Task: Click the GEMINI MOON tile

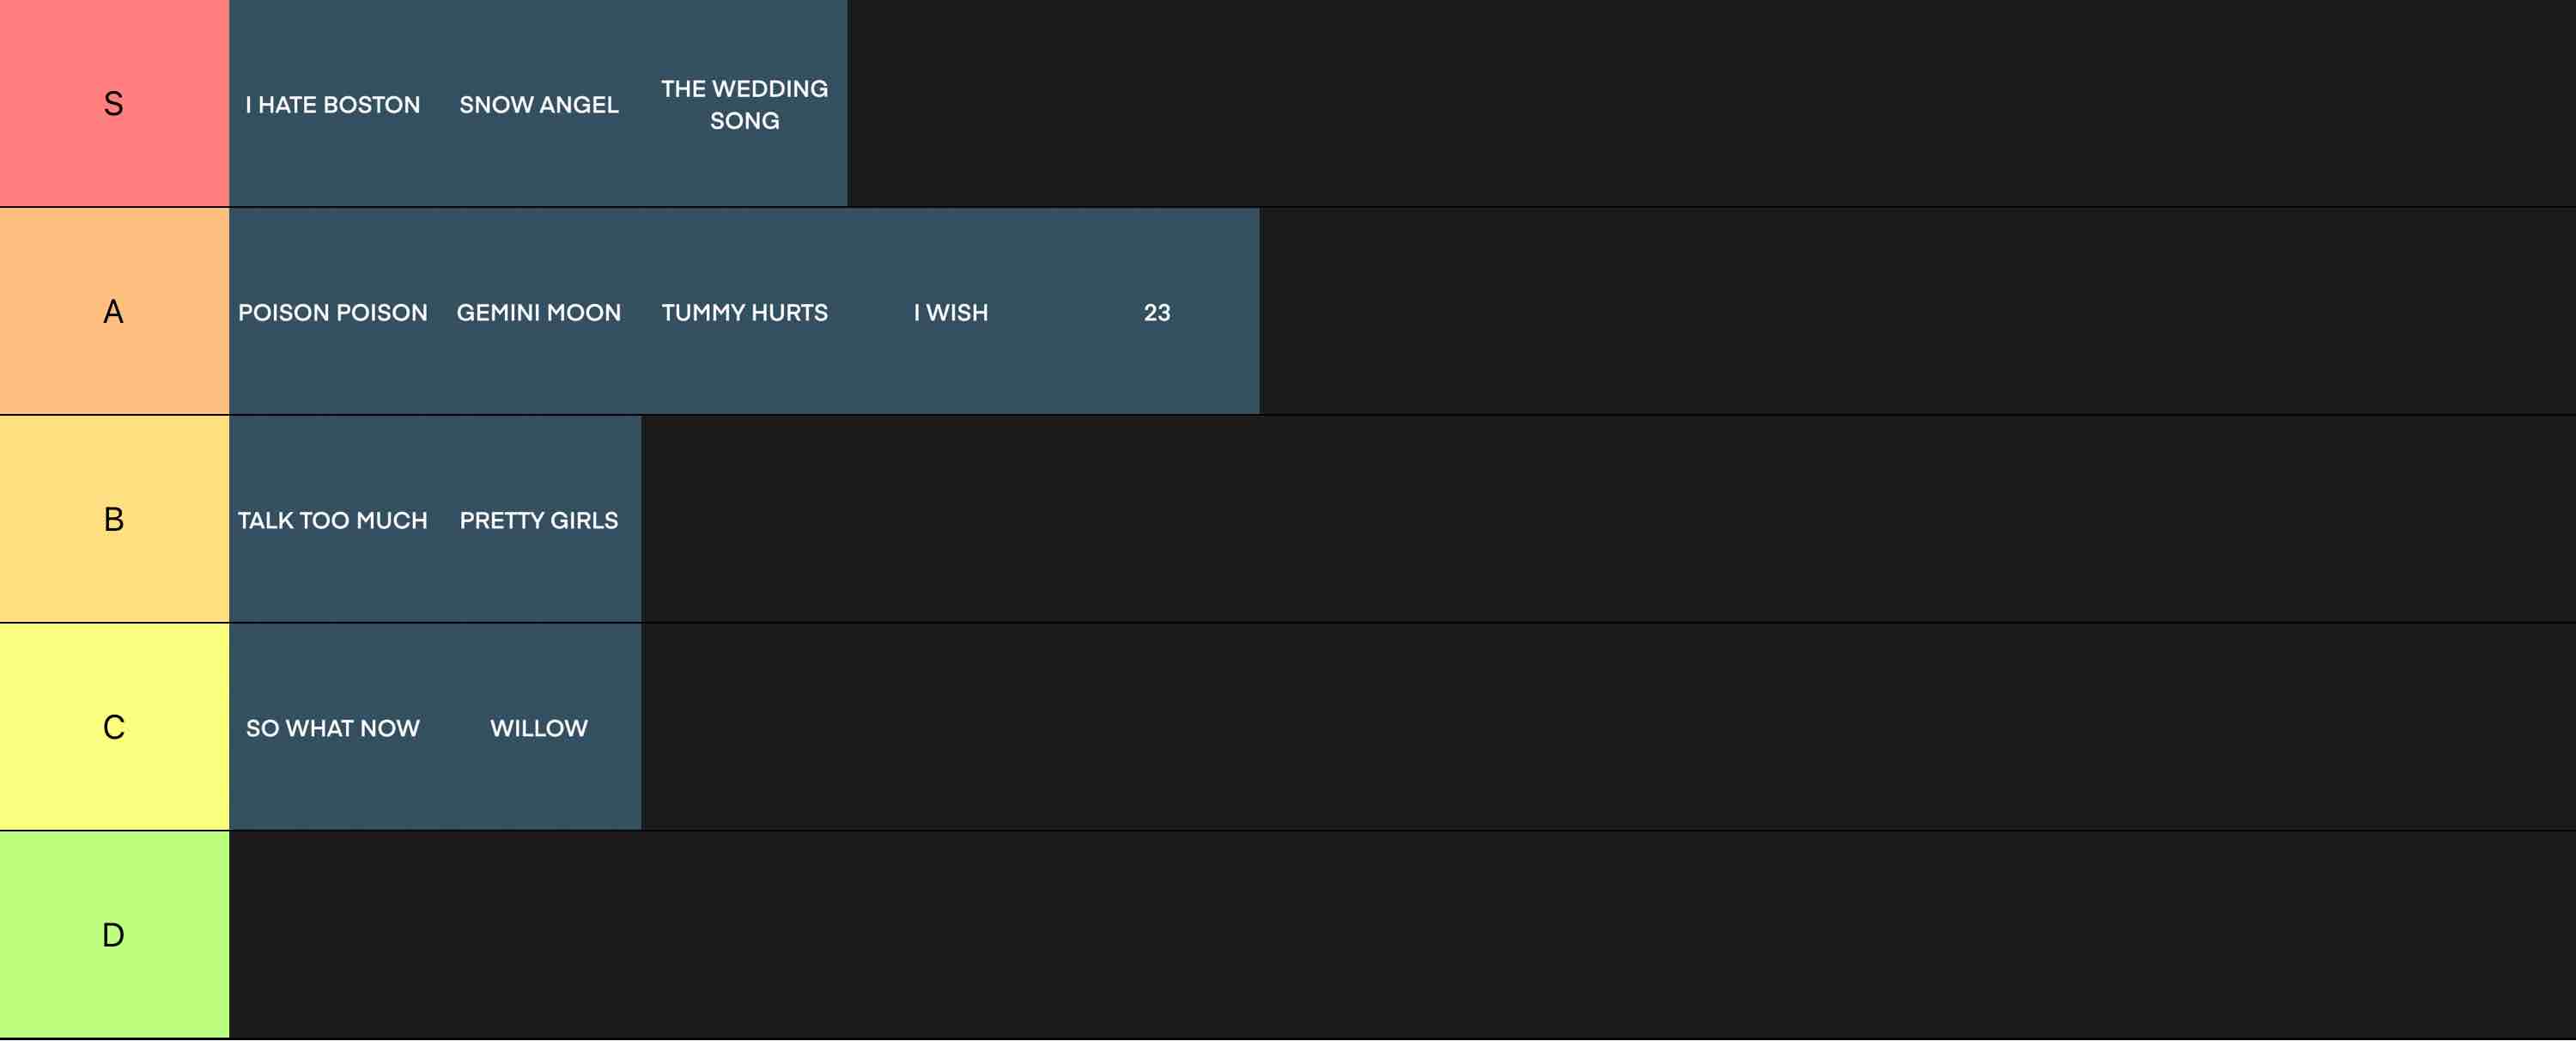Action: coord(538,311)
